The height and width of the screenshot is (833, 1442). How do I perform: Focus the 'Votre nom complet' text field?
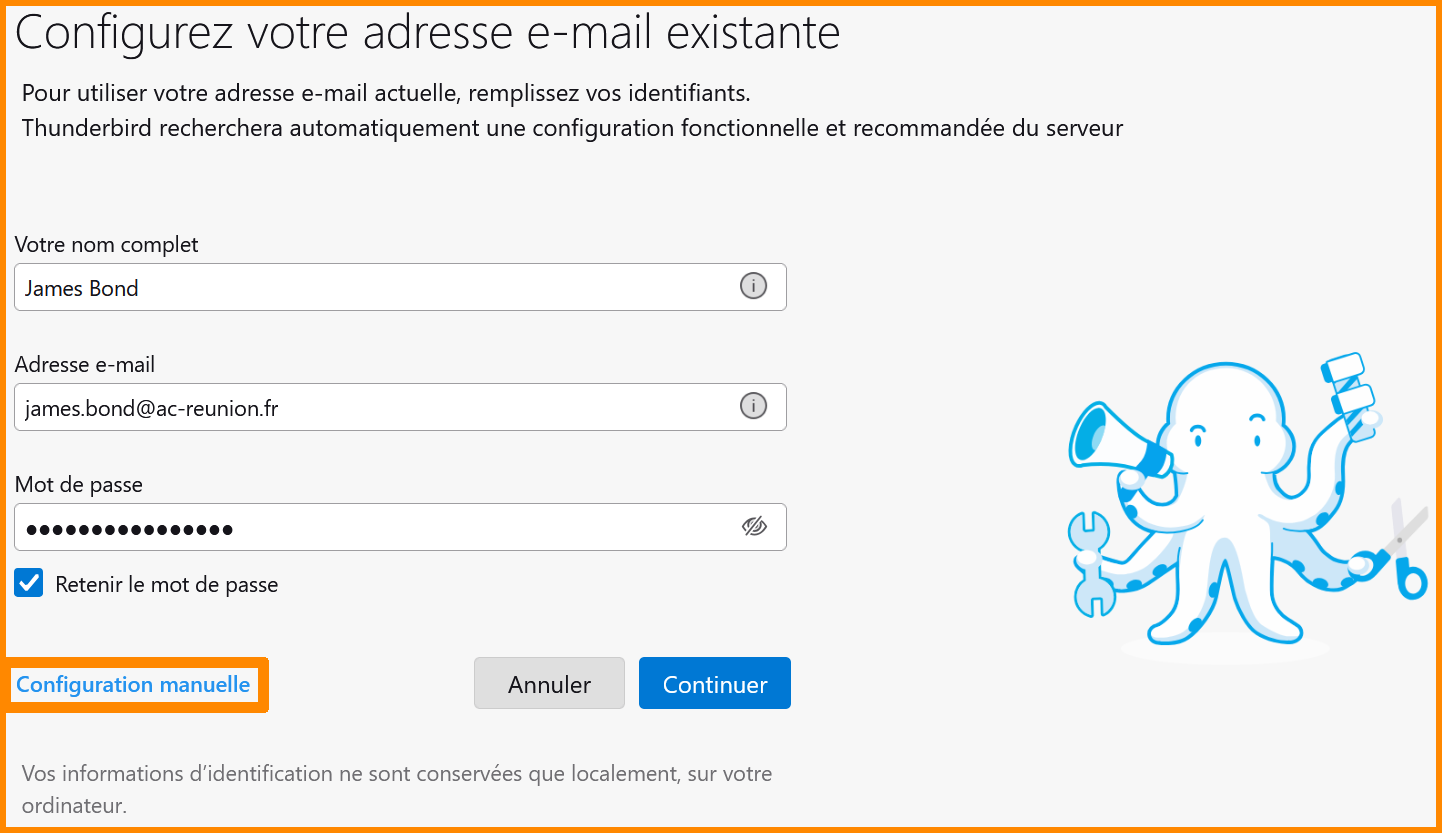pos(370,288)
